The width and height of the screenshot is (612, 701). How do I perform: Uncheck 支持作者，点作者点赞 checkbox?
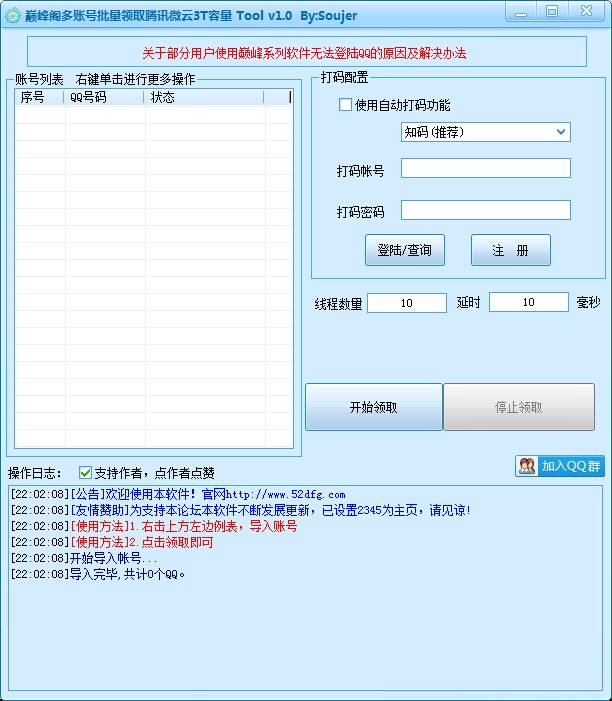[85, 473]
